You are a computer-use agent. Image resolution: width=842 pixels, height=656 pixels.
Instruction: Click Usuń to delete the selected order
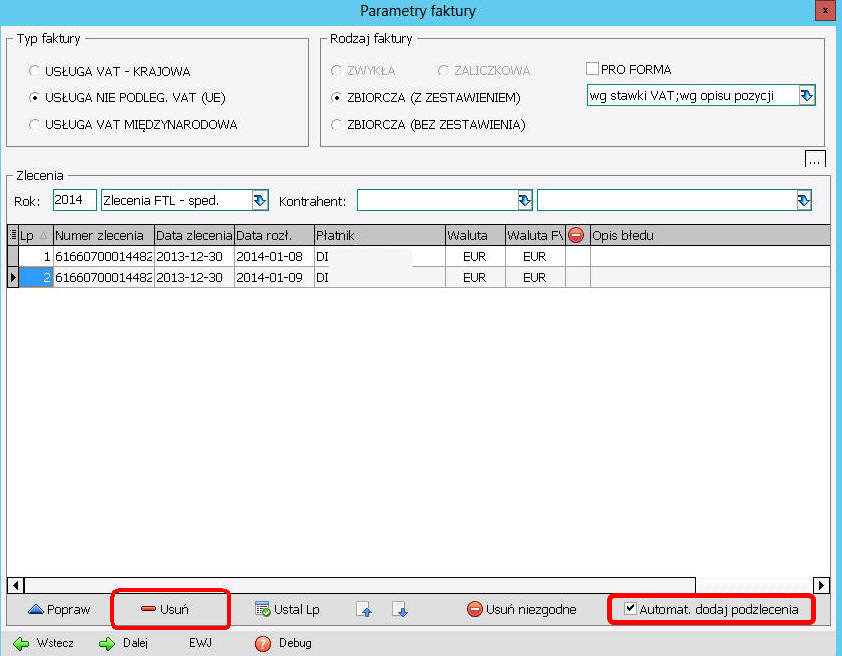click(x=165, y=609)
